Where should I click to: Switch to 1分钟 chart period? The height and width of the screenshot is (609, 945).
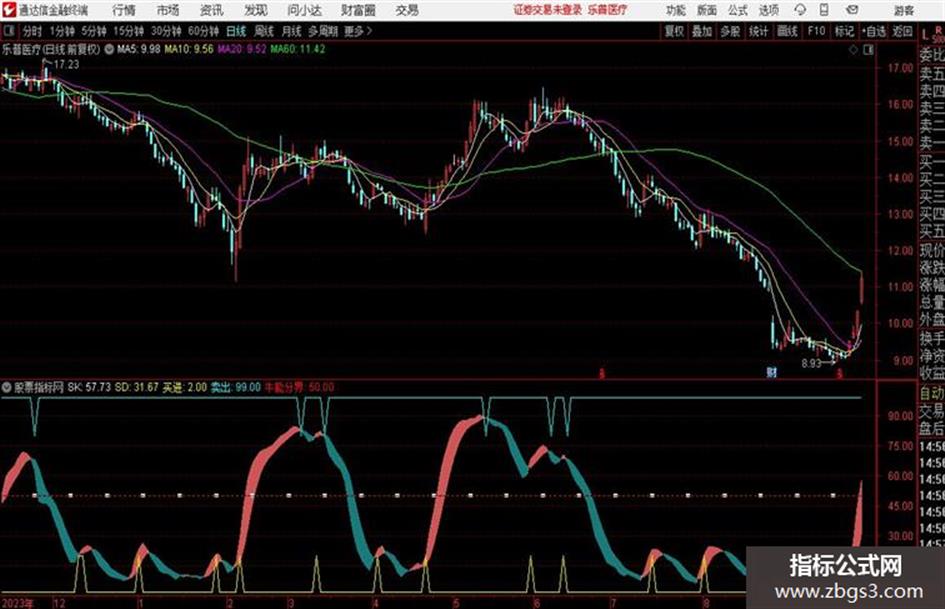[x=62, y=31]
